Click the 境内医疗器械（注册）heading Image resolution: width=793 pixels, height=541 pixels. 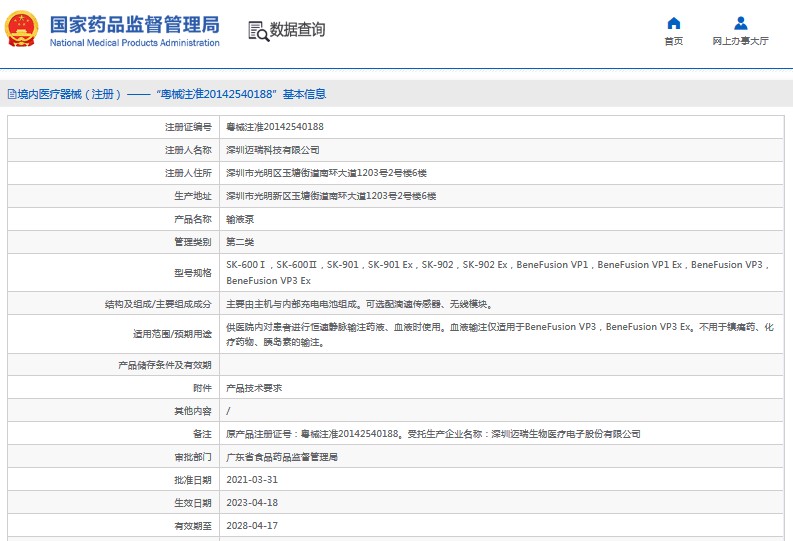(69, 94)
